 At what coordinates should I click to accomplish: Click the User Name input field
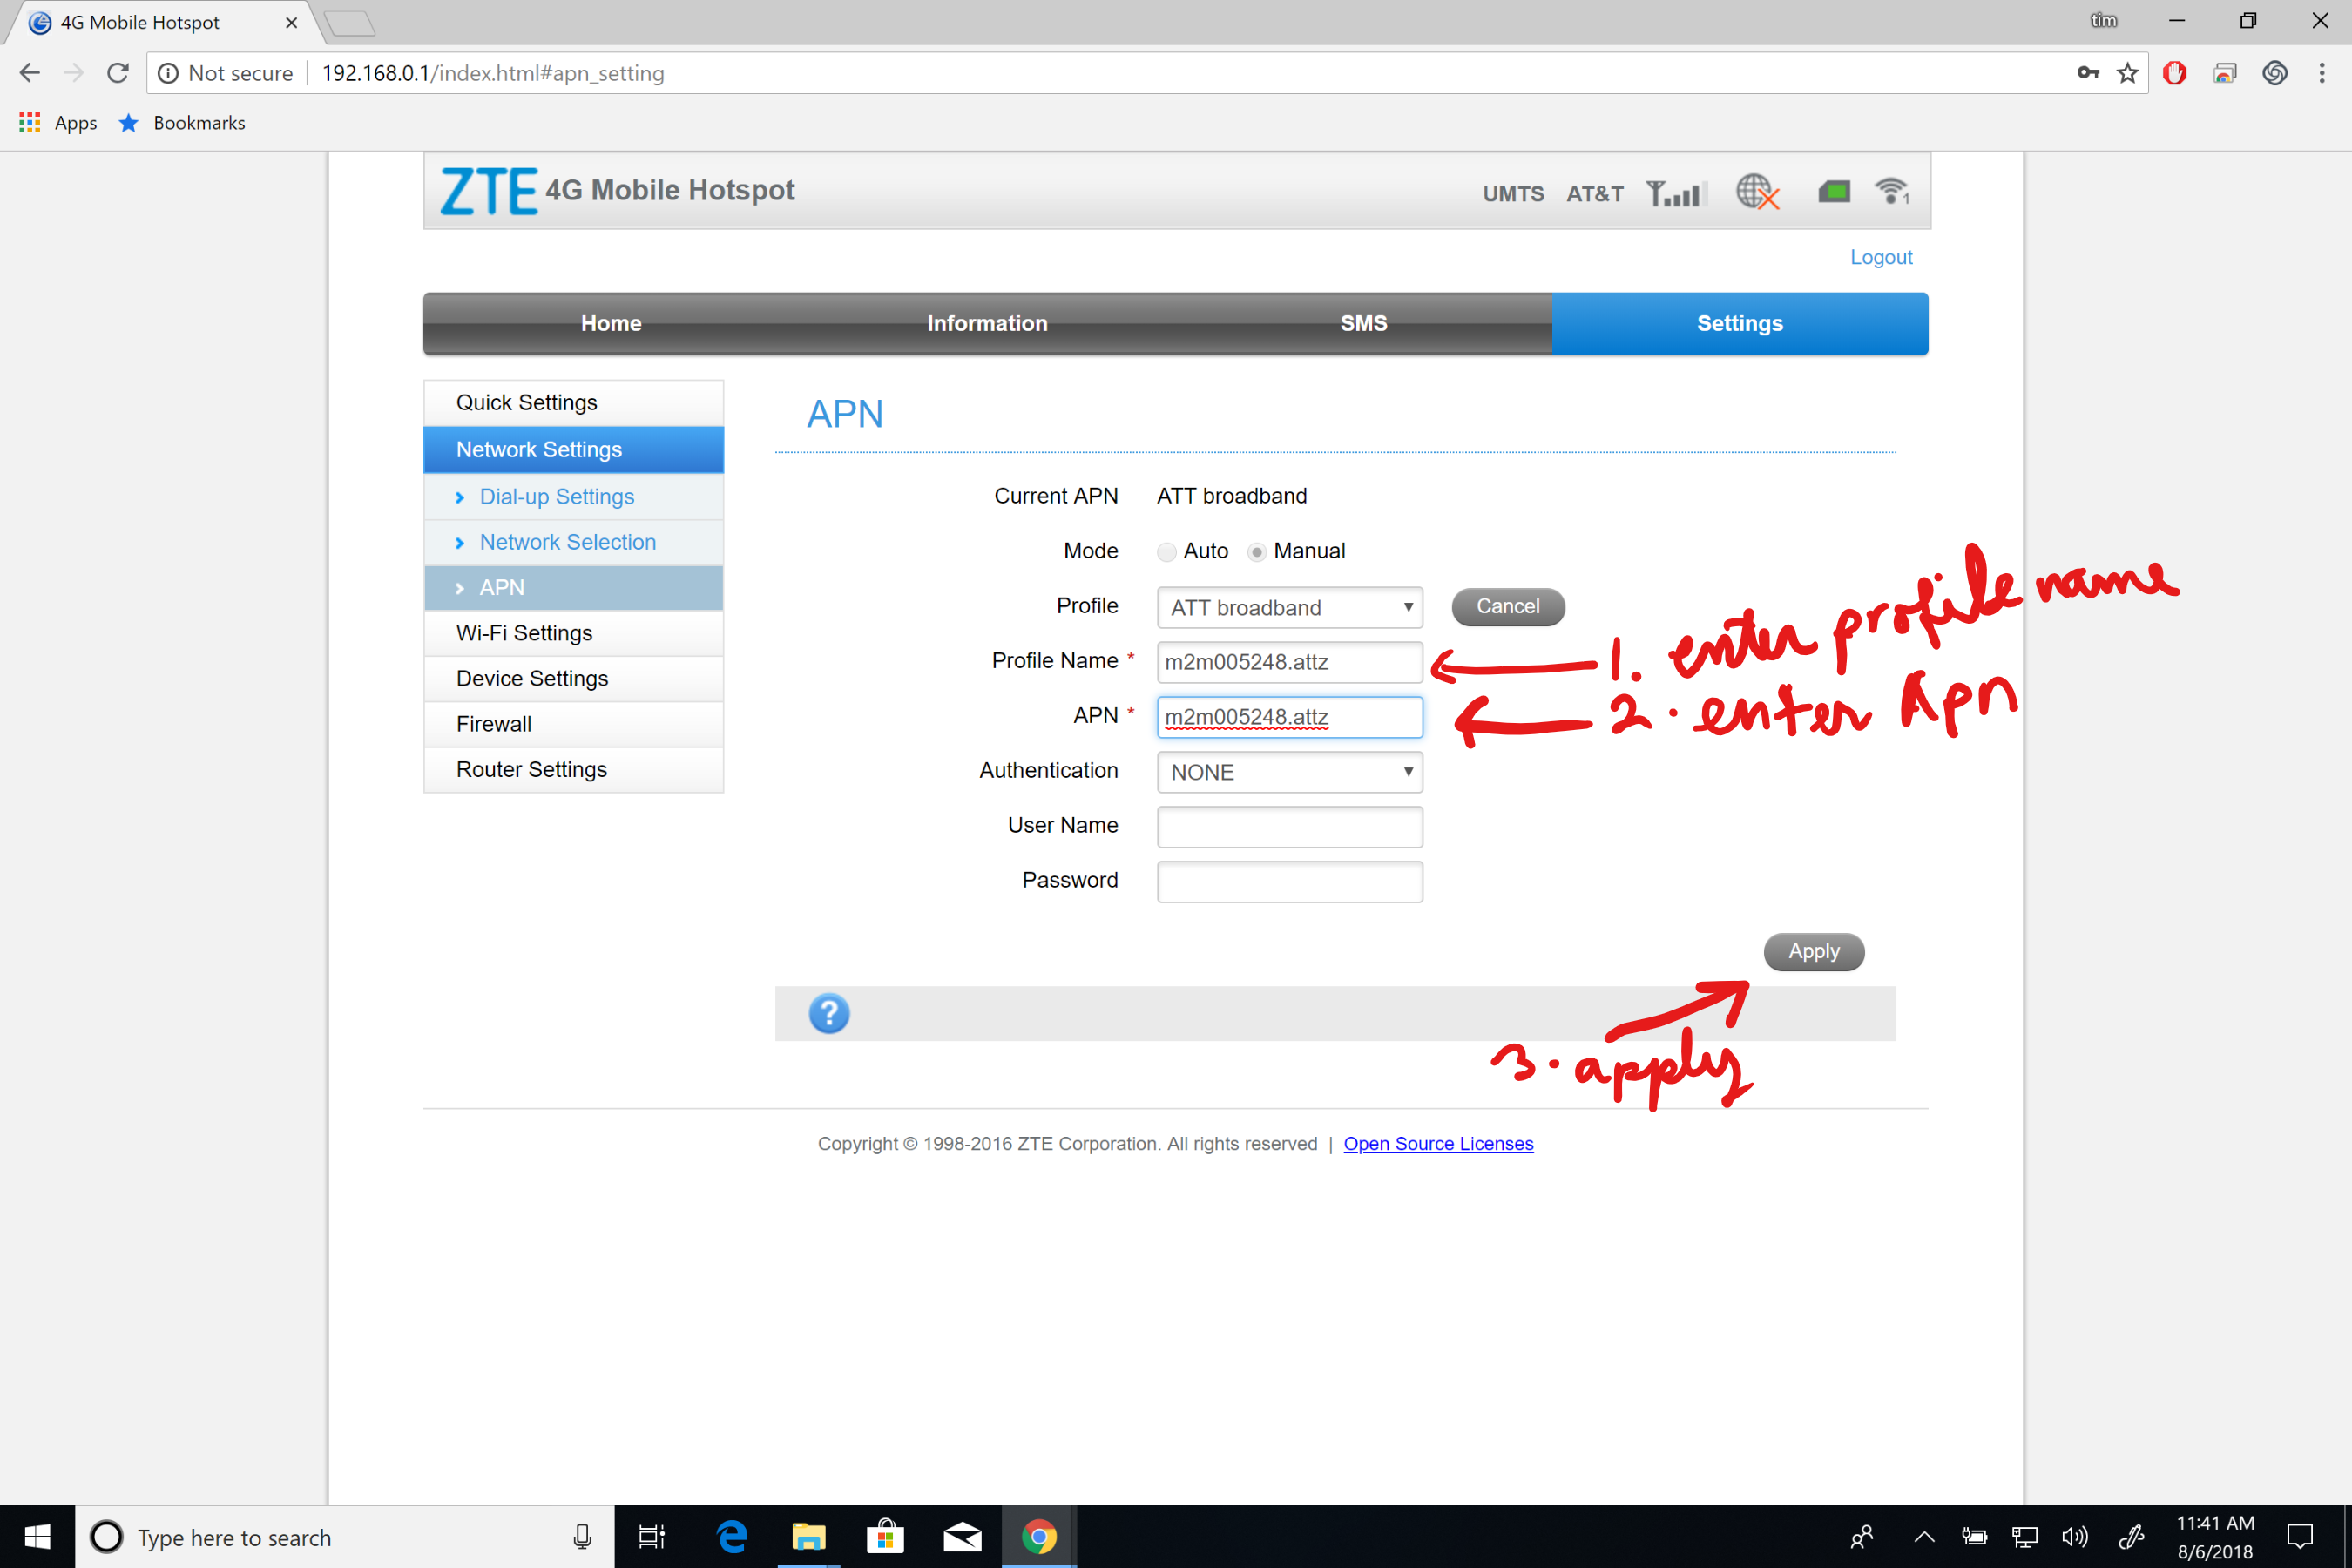pos(1290,827)
